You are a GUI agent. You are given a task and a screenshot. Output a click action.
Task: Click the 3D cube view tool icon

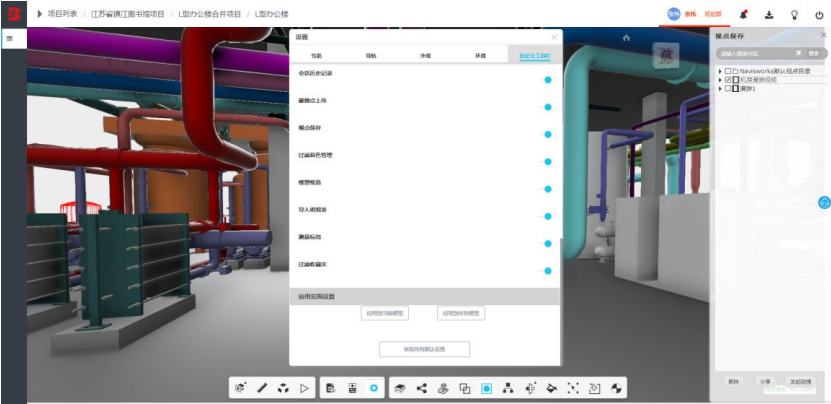(x=241, y=388)
